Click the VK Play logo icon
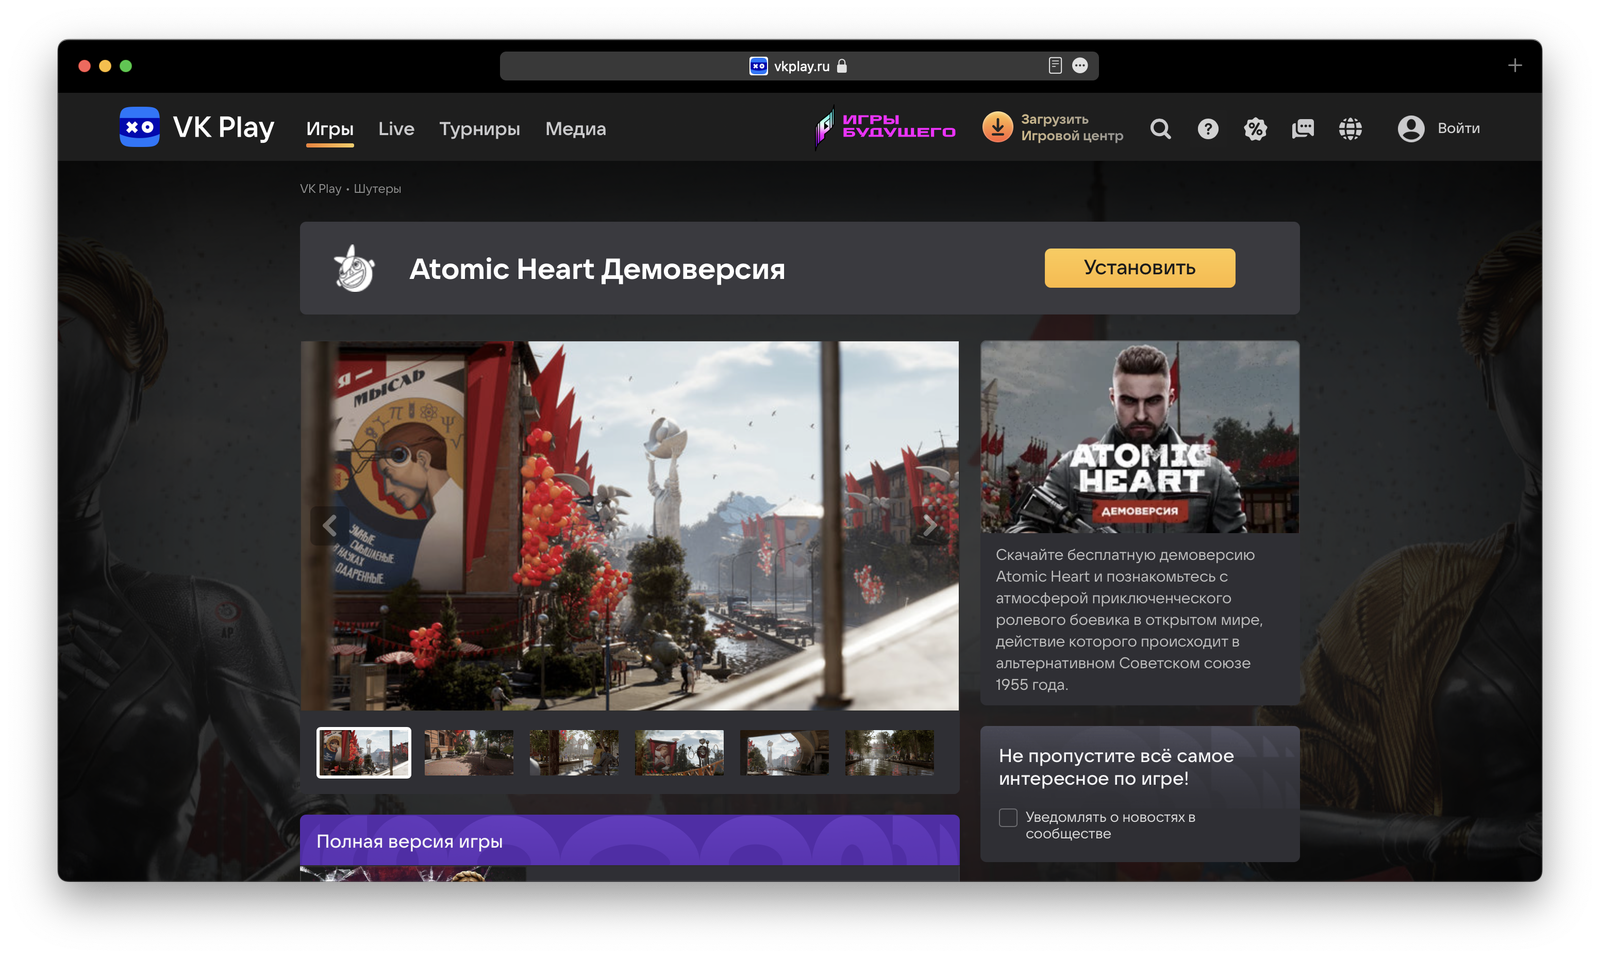Image resolution: width=1600 pixels, height=958 pixels. (139, 127)
